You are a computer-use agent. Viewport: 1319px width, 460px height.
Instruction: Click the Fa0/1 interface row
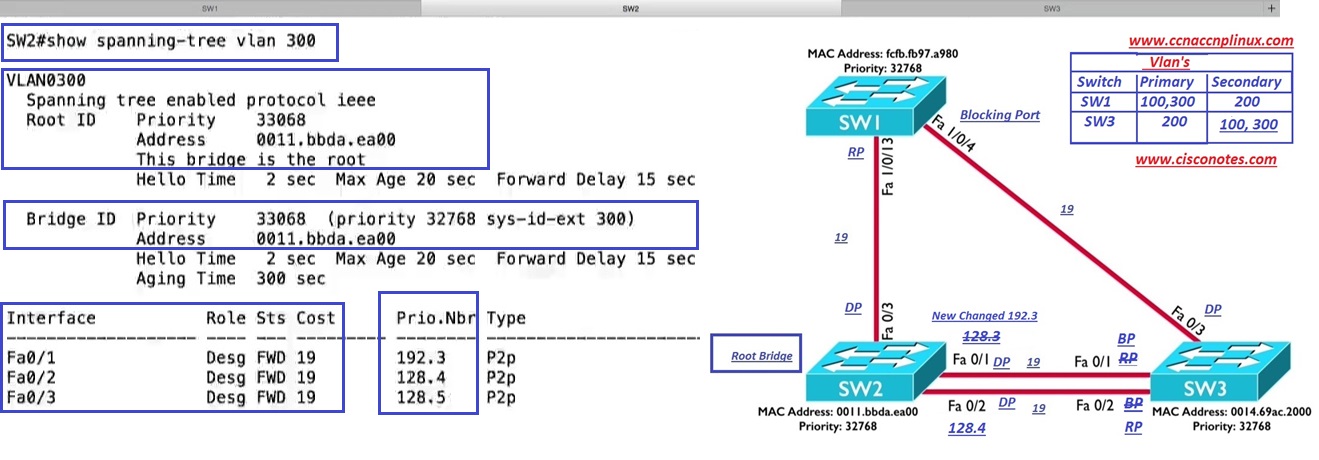click(261, 358)
